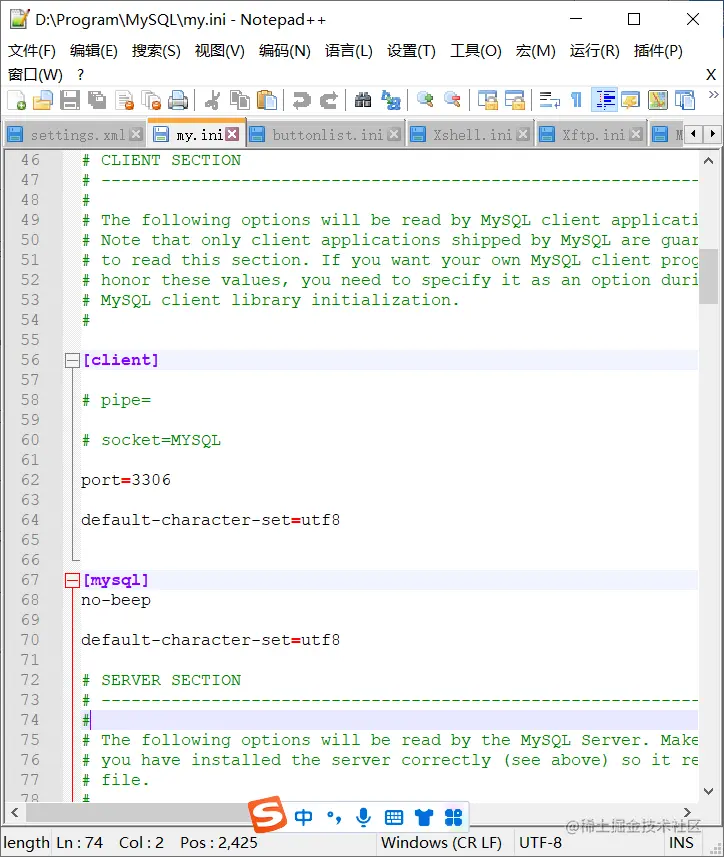Close the my.ini tab
The image size is (724, 857).
[233, 134]
